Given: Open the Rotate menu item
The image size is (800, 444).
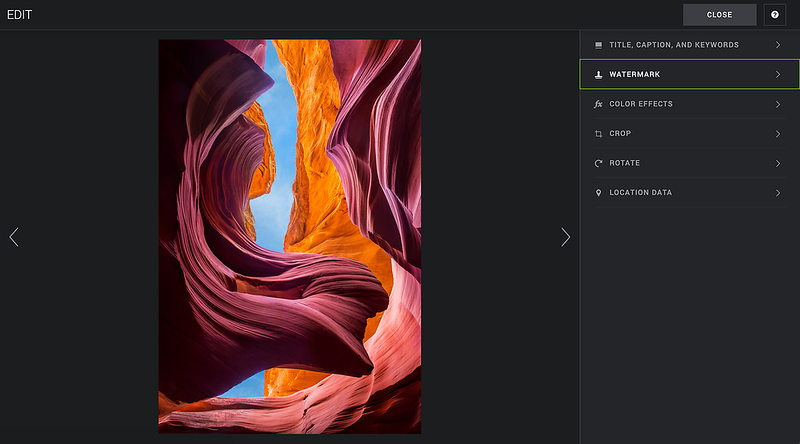Looking at the screenshot, I should click(x=689, y=163).
